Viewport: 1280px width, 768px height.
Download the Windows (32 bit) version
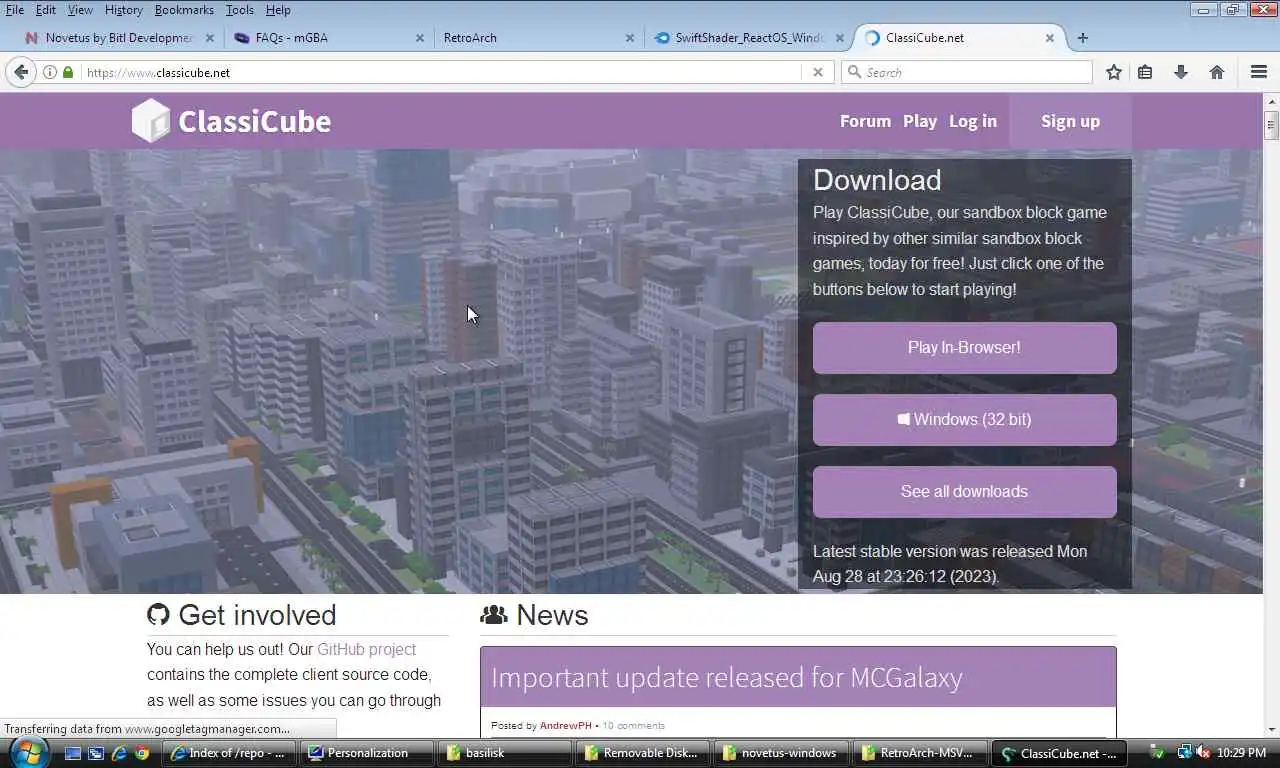(964, 420)
